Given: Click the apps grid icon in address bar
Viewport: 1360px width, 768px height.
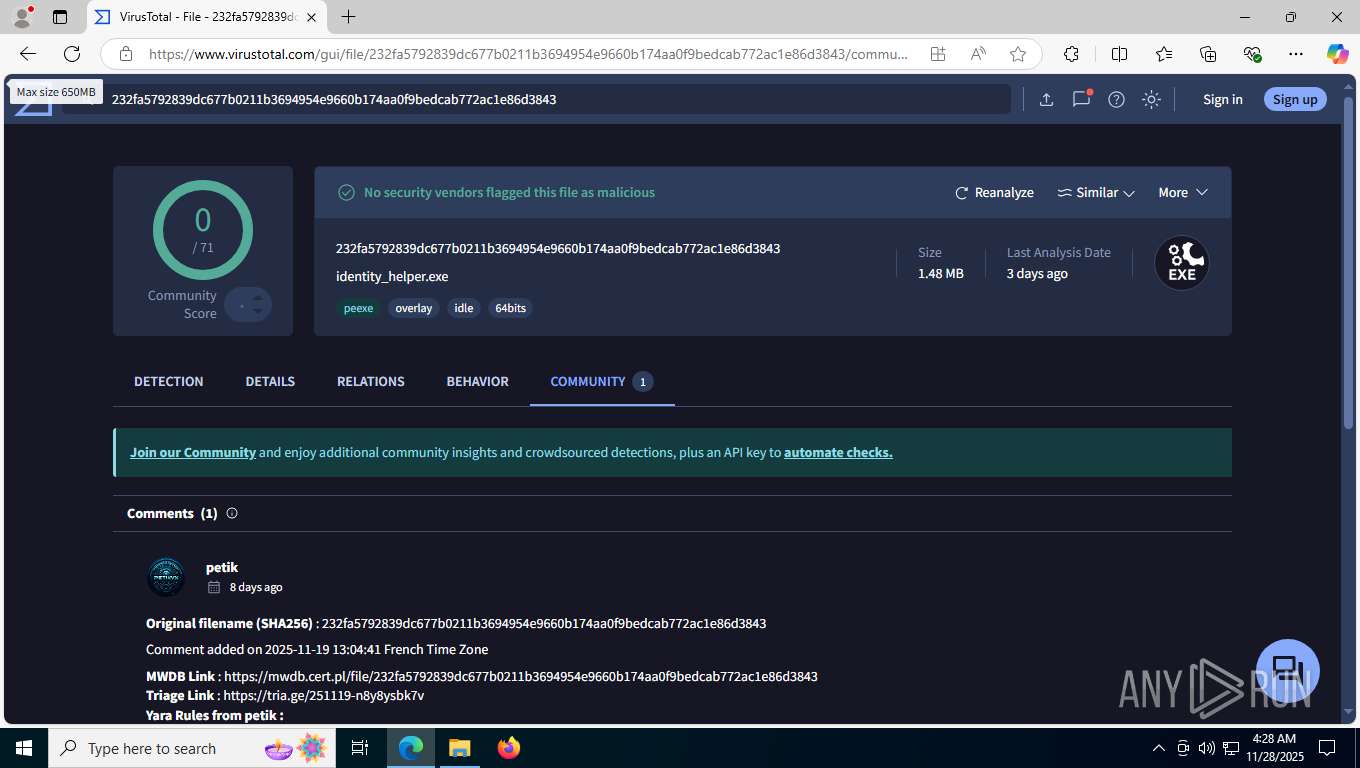Looking at the screenshot, I should tap(938, 54).
